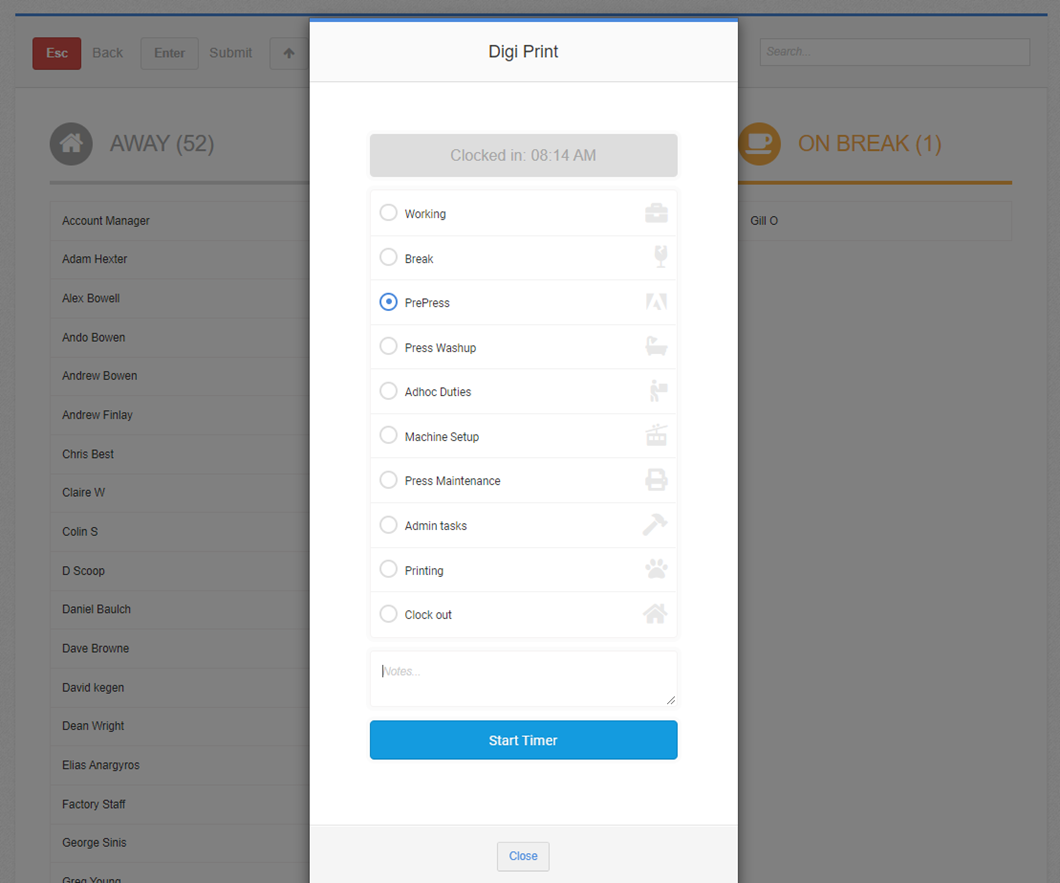The width and height of the screenshot is (1060, 883).
Task: Click the ON BREAK coffee cup icon
Action: point(759,143)
